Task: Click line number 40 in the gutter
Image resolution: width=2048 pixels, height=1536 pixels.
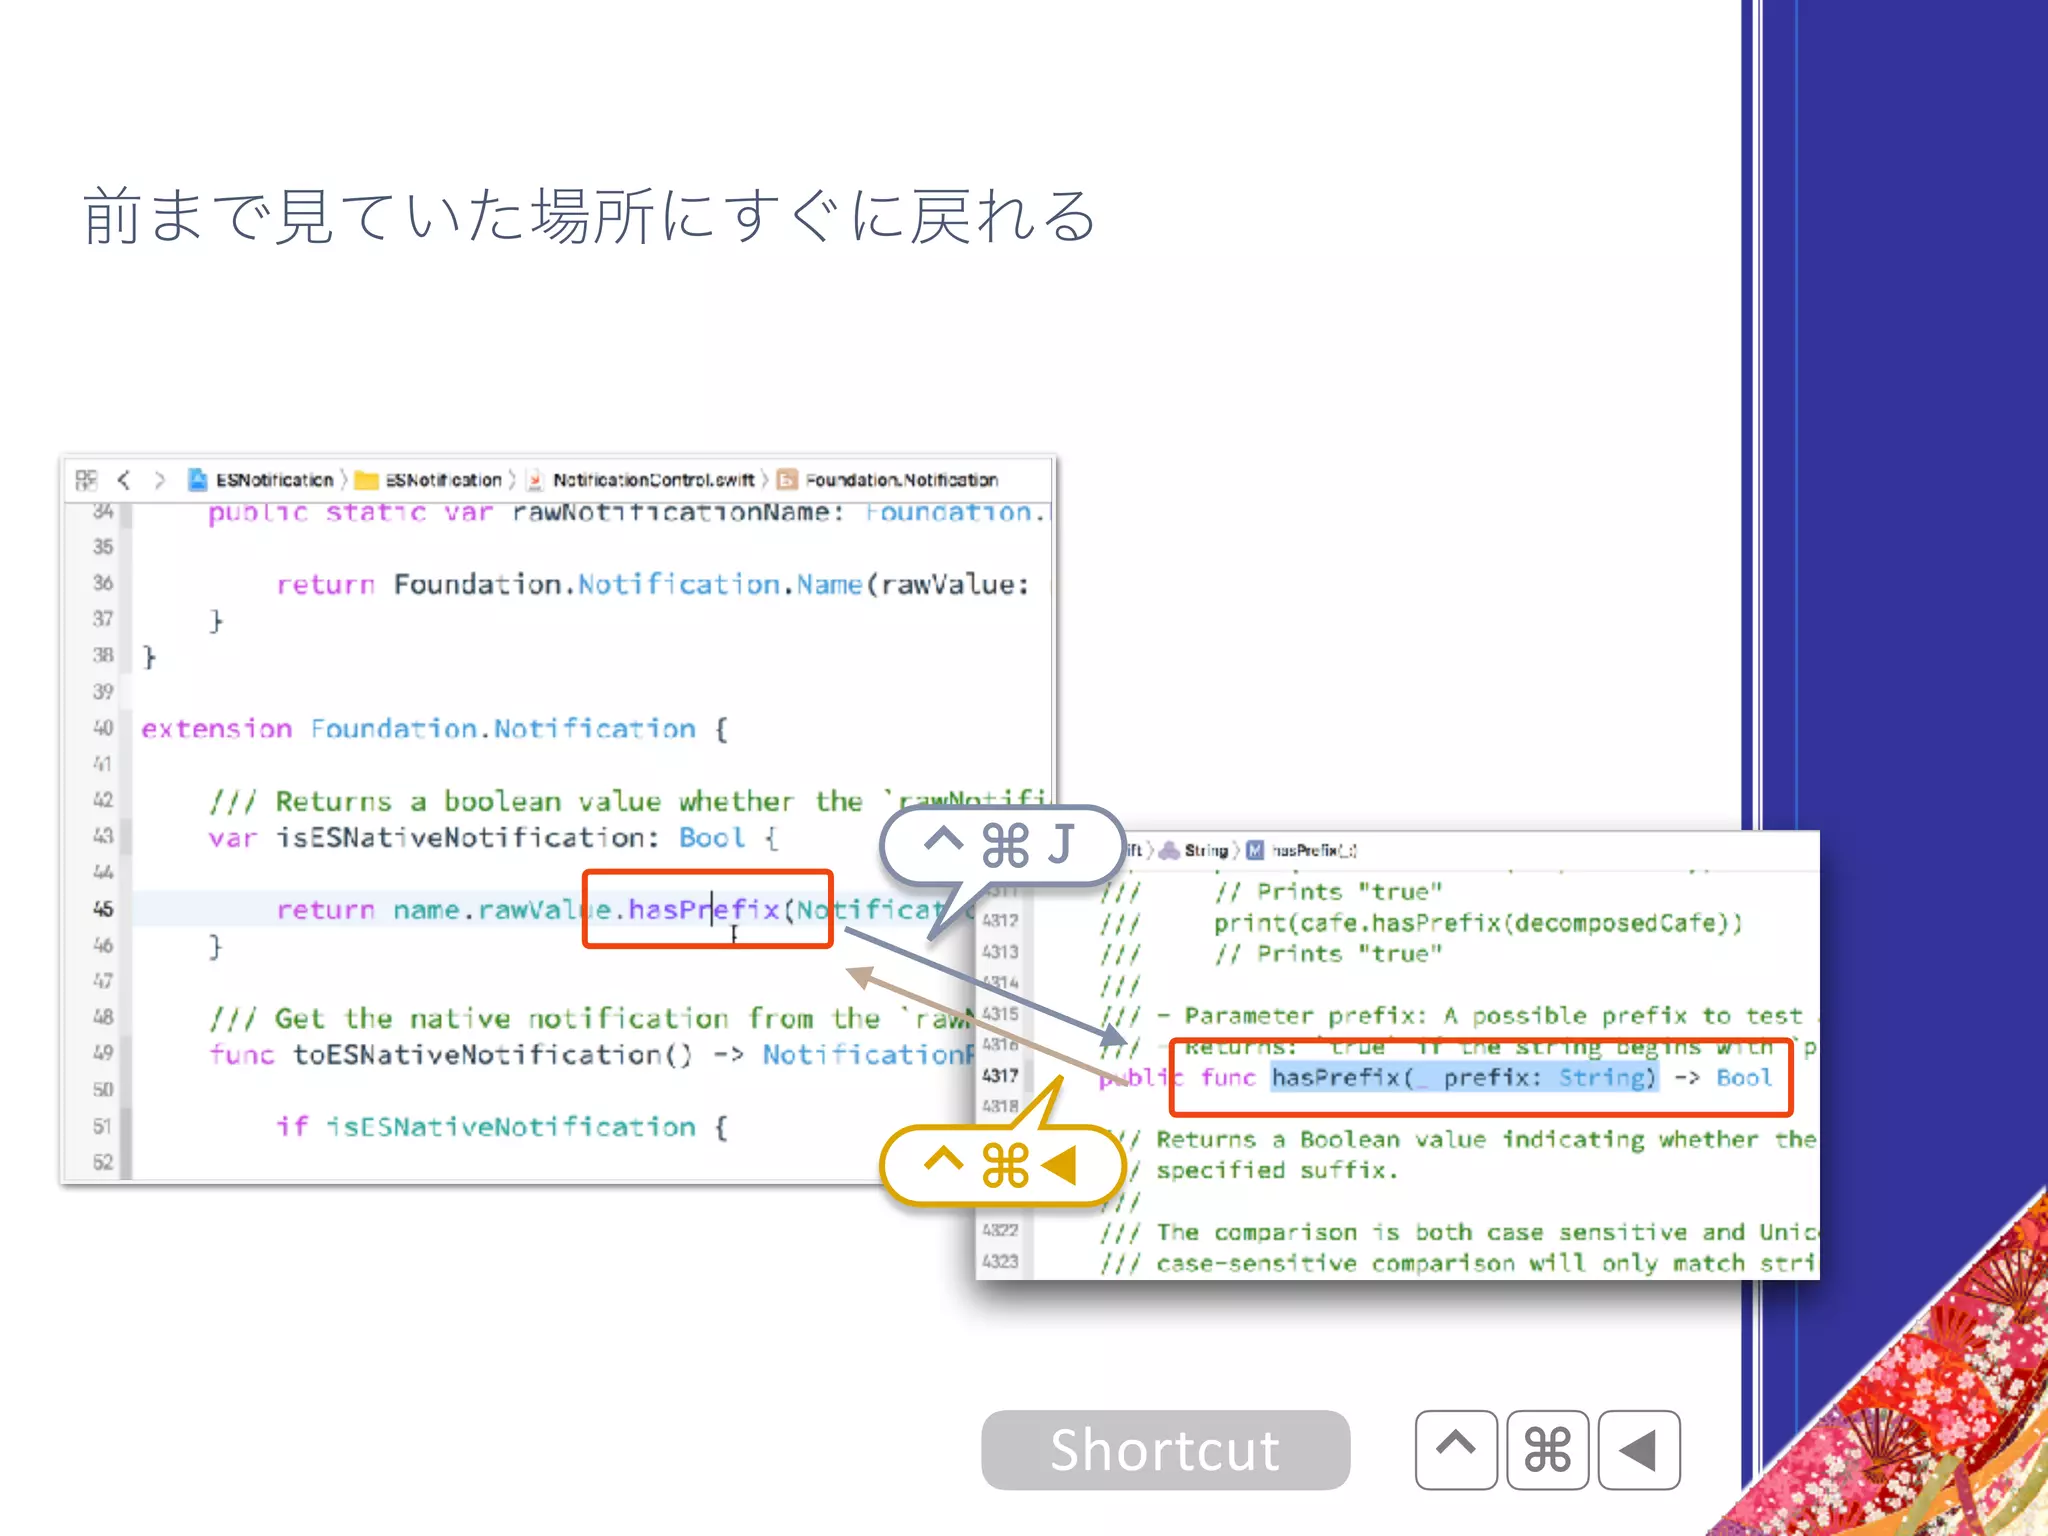Action: [103, 728]
